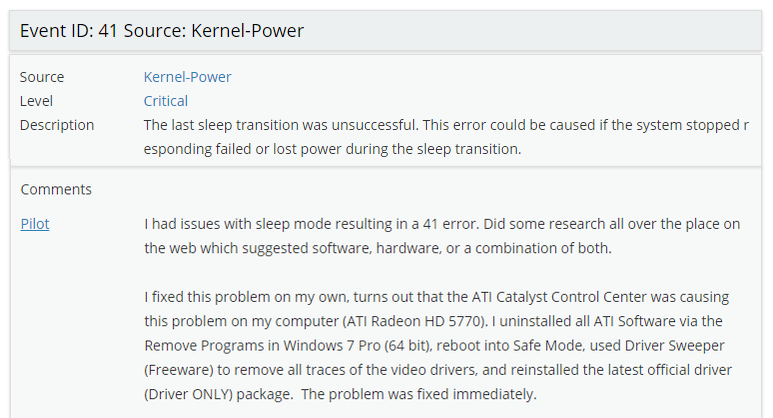Screen dimensions: 773x418
Task: Click the Critical level link
Action: coord(165,101)
